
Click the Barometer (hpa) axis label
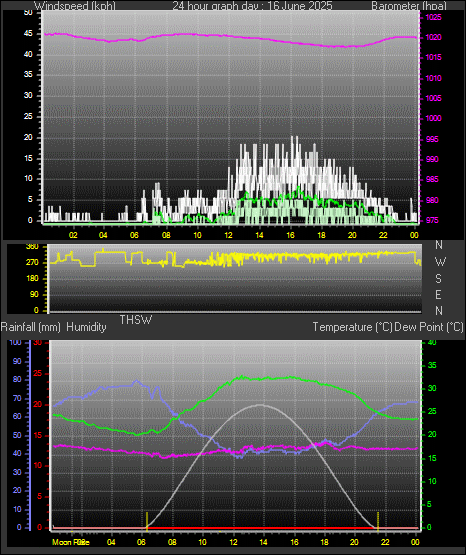point(409,6)
